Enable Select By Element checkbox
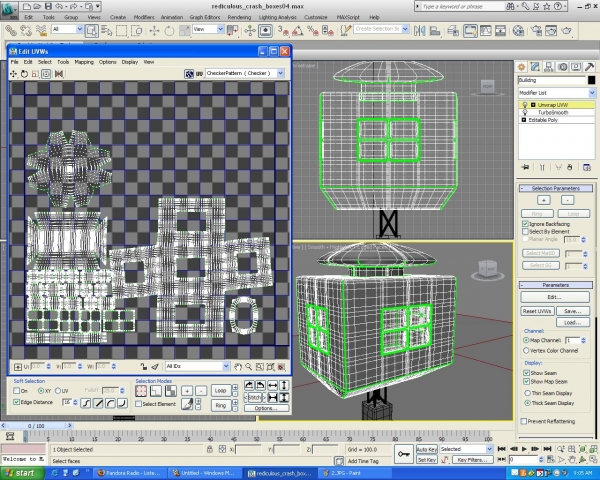This screenshot has width=600, height=480. pyautogui.click(x=526, y=232)
